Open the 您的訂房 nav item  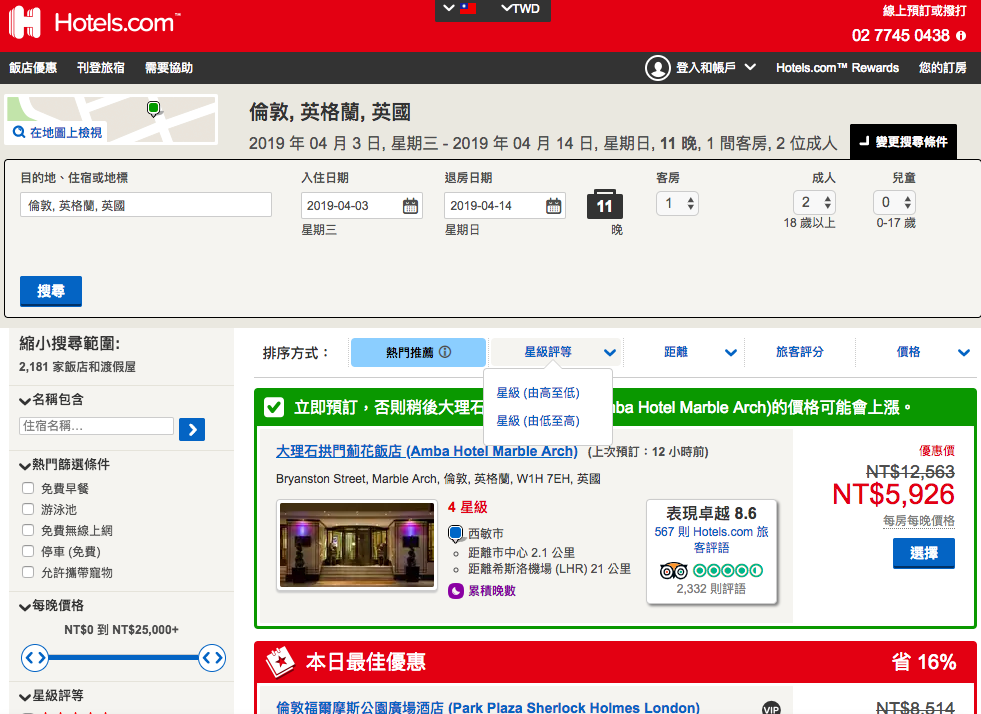[942, 68]
